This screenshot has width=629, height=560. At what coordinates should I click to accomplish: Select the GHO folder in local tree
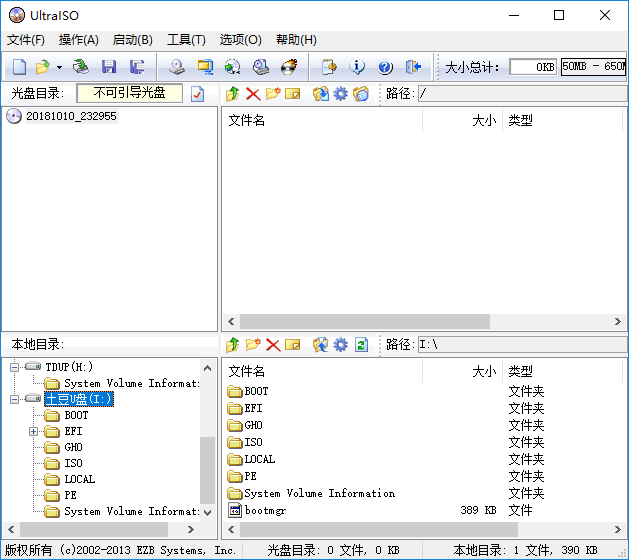[x=73, y=447]
